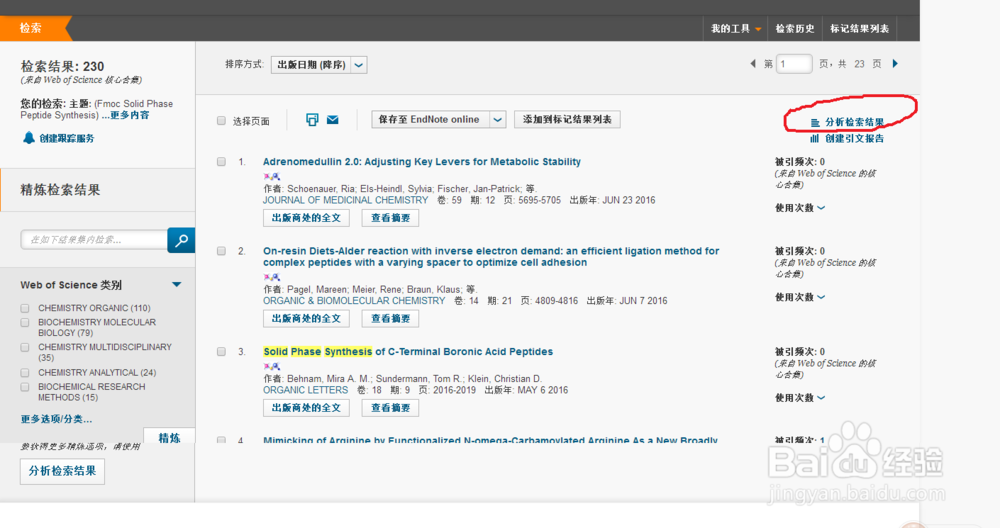View abstract of Adrenomedullin 2.0 article

point(390,218)
